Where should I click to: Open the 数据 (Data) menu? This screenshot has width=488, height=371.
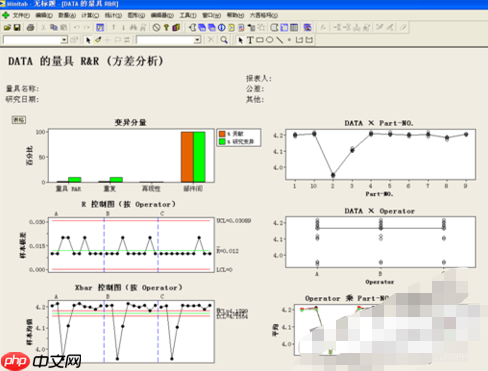67,15
